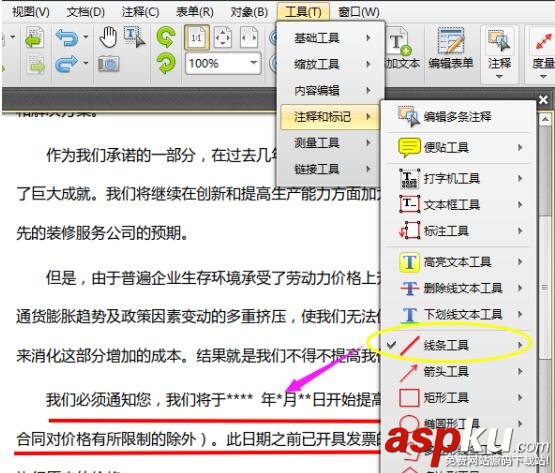Click text 先的装修服务公司的预期
The height and width of the screenshot is (473, 555).
[x=102, y=233]
